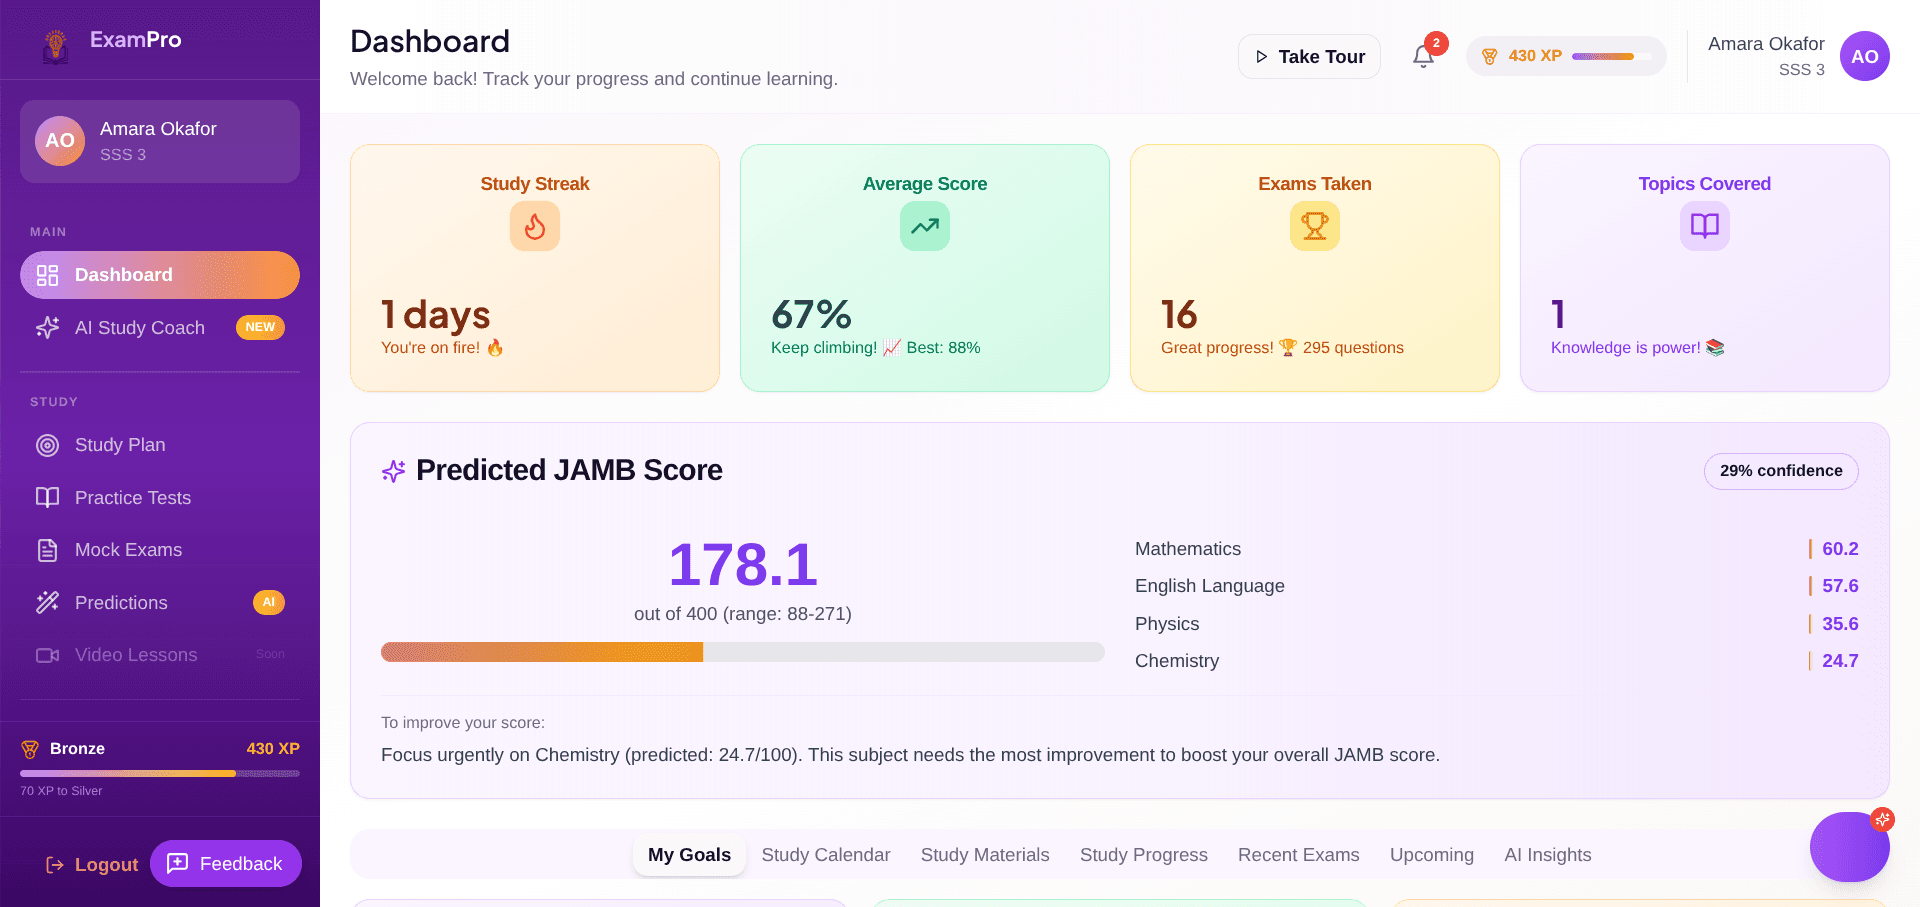
Task: Click the Study Plan target icon
Action: coord(47,445)
